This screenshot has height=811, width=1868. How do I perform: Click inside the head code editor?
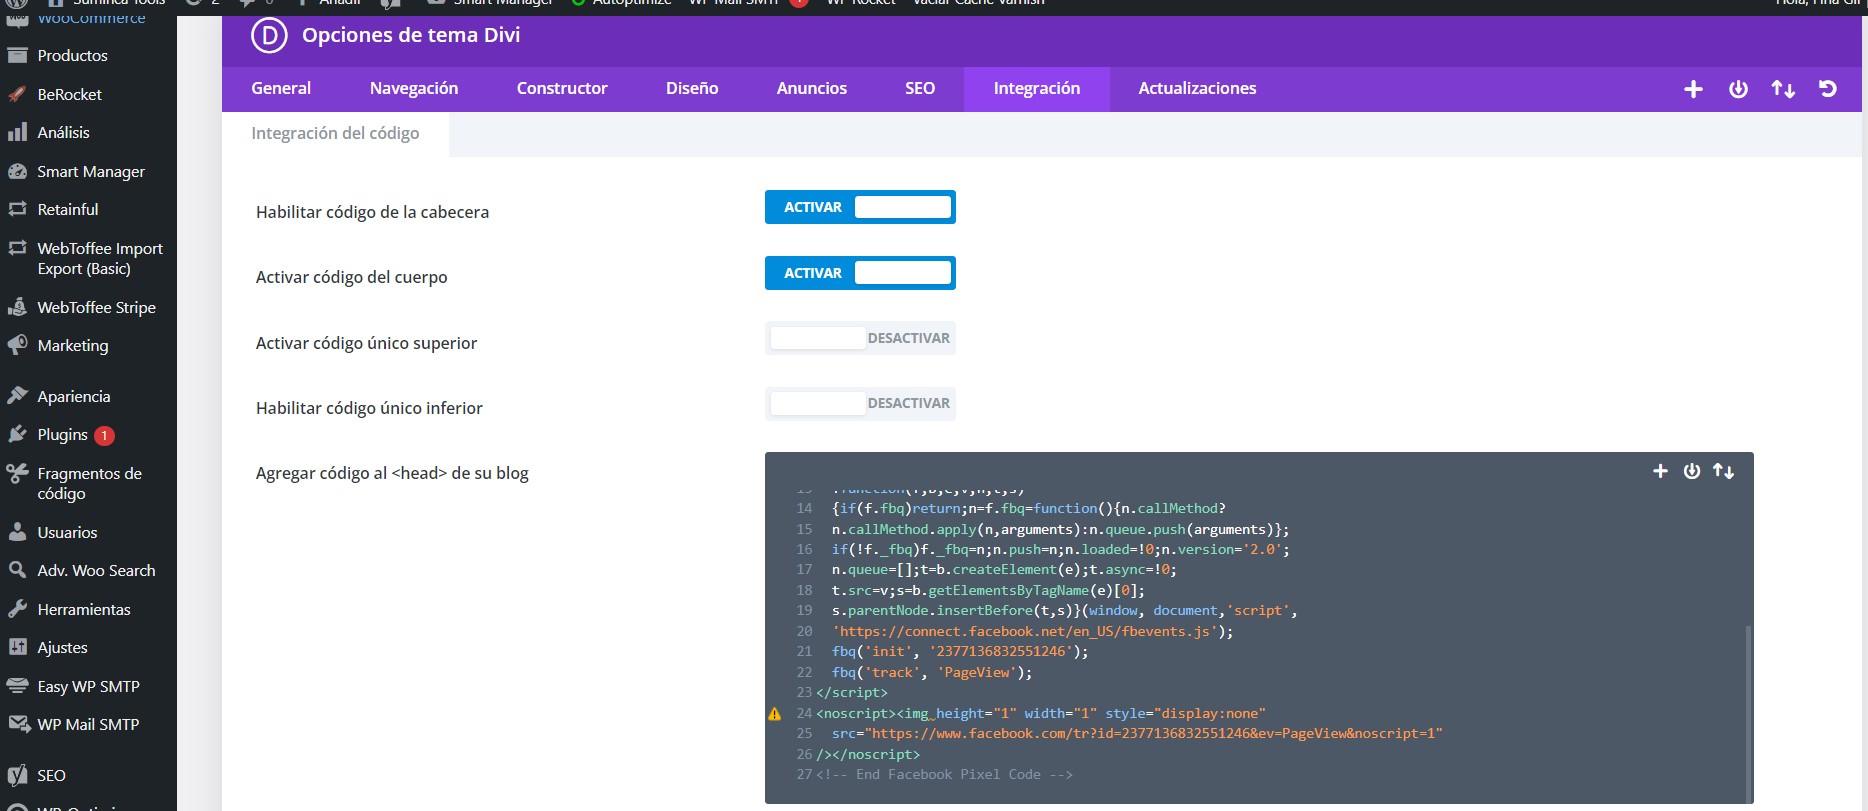coord(1259,628)
